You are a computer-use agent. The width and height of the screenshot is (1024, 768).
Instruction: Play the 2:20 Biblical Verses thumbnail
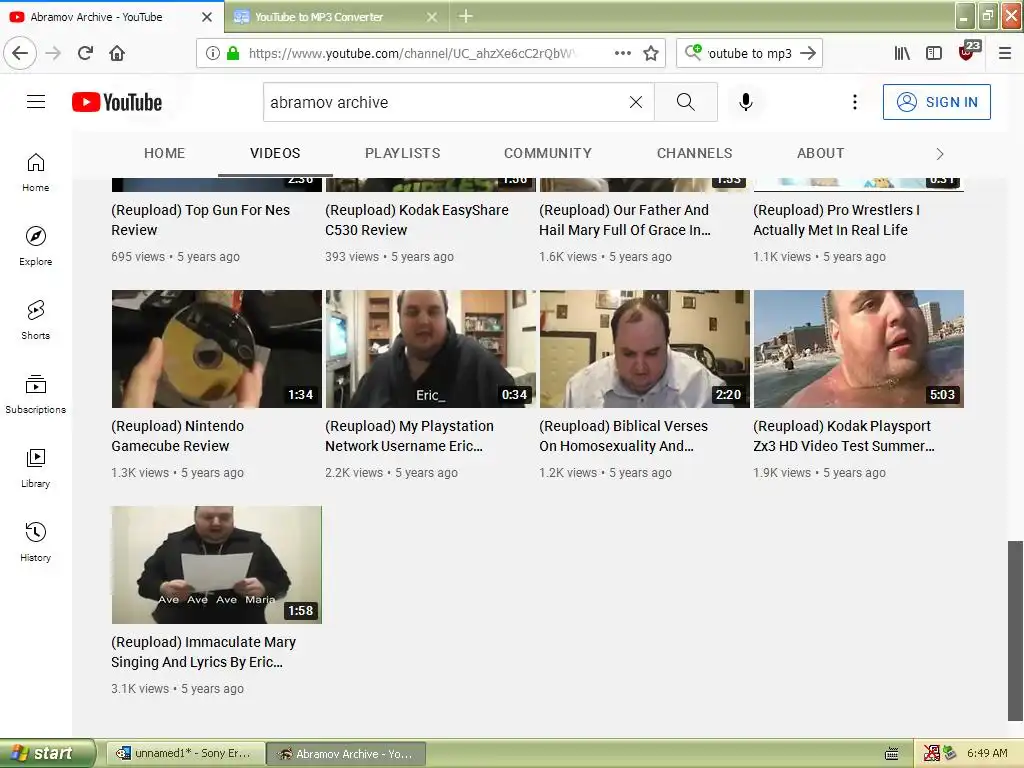click(x=645, y=349)
